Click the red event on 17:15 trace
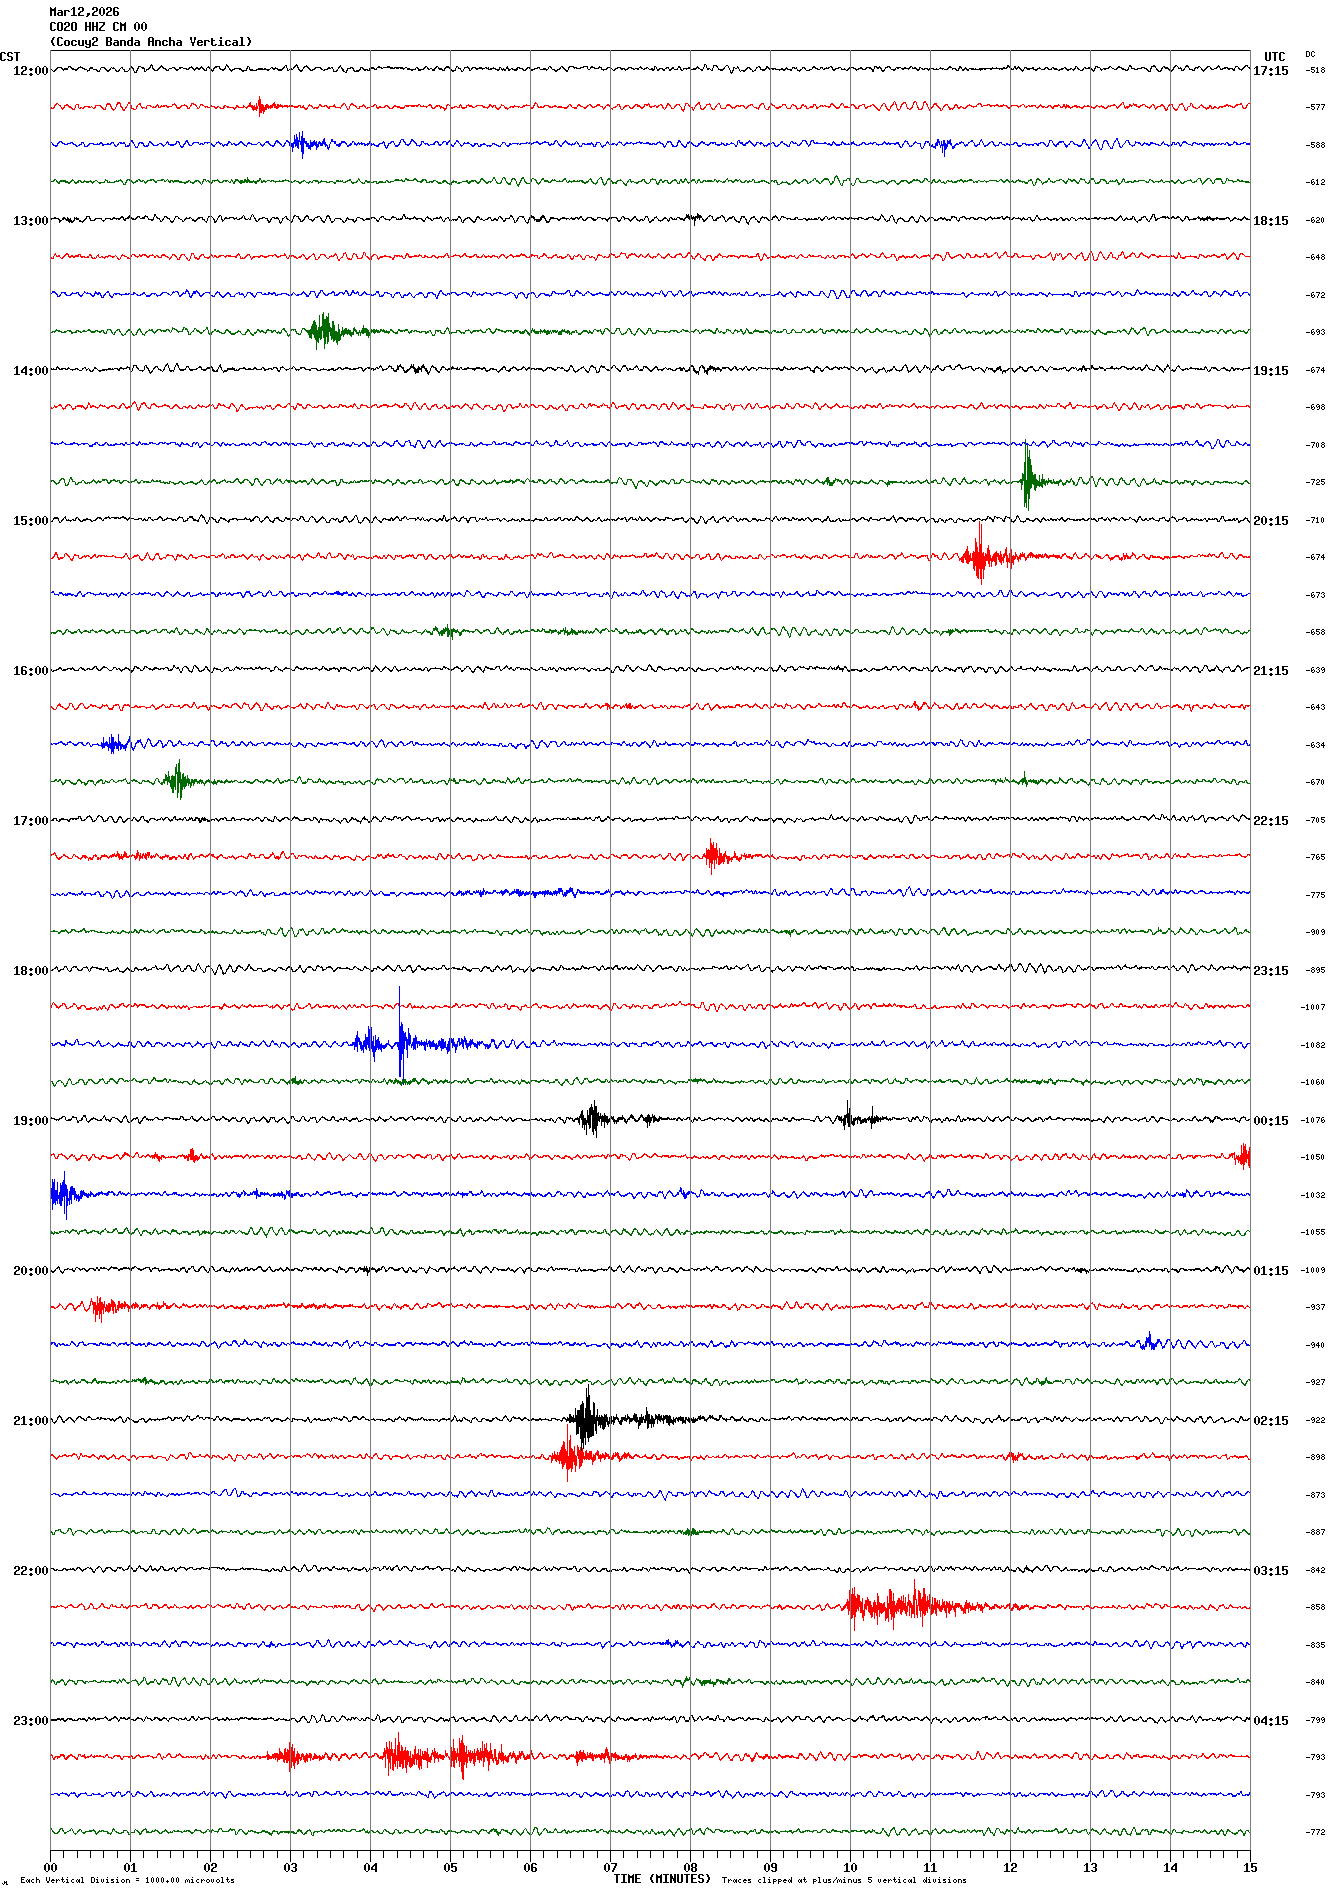 (713, 856)
